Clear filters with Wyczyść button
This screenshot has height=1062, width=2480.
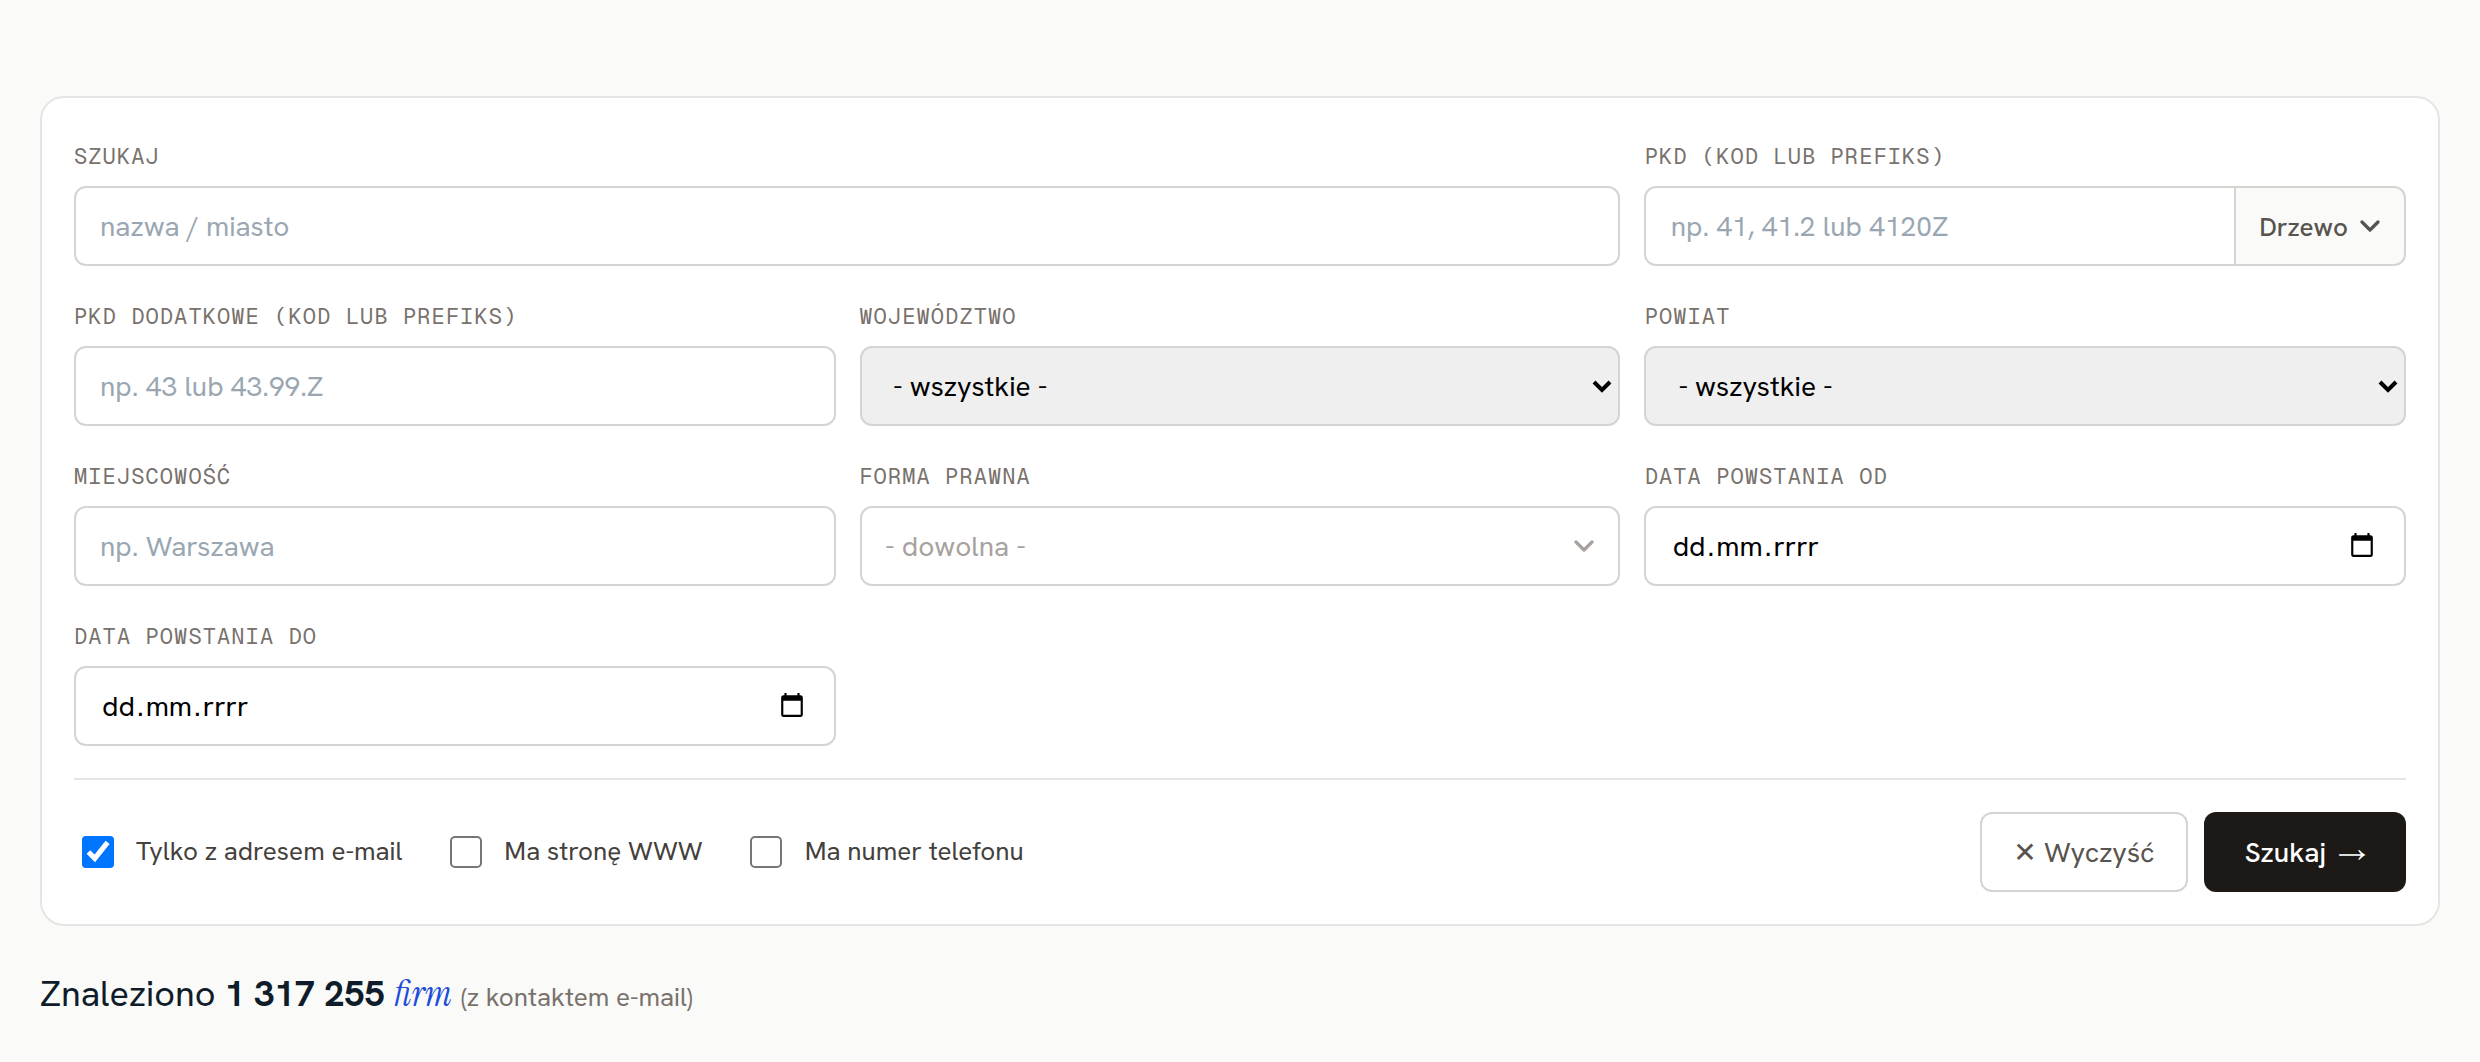click(2083, 852)
